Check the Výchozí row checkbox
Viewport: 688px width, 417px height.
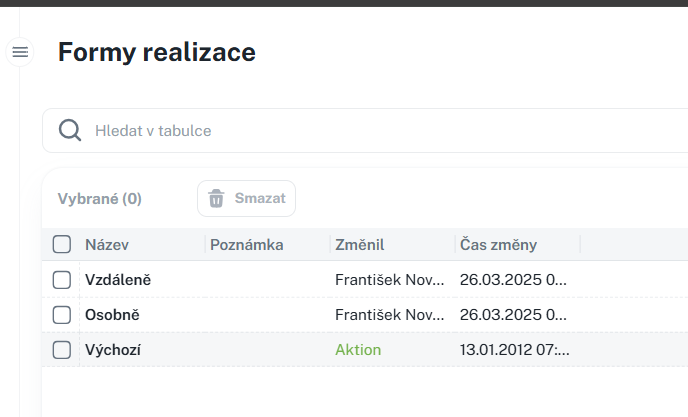click(62, 350)
